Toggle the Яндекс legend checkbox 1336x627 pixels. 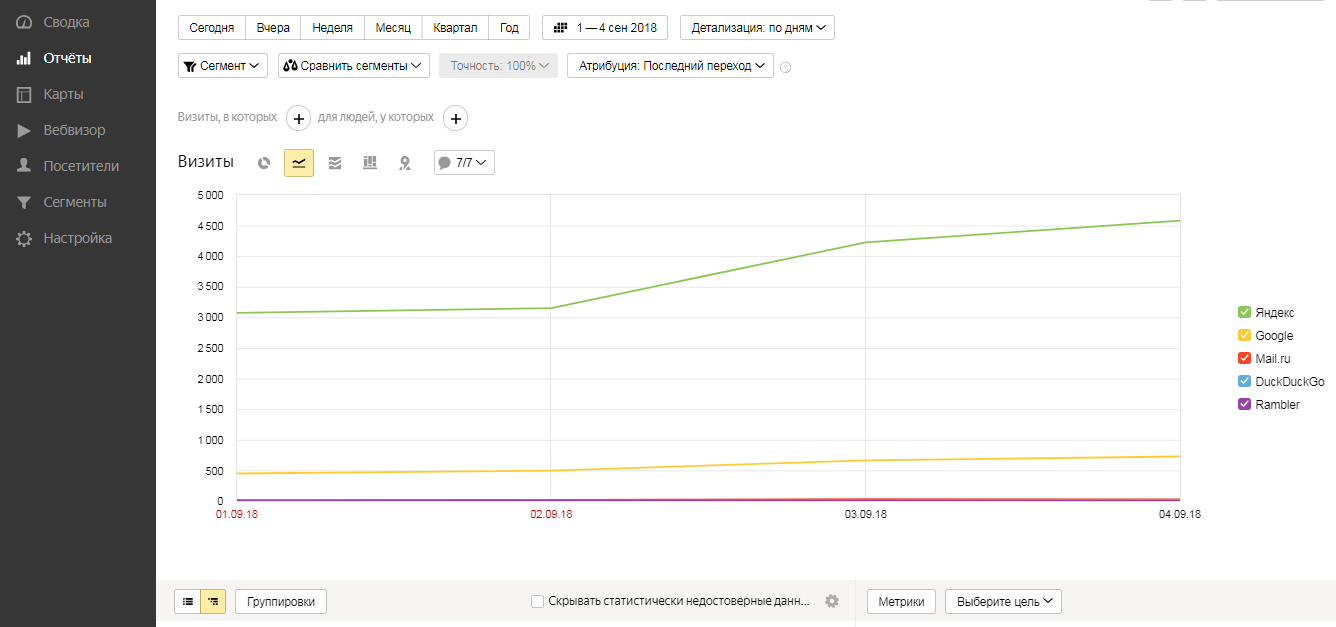(1244, 313)
